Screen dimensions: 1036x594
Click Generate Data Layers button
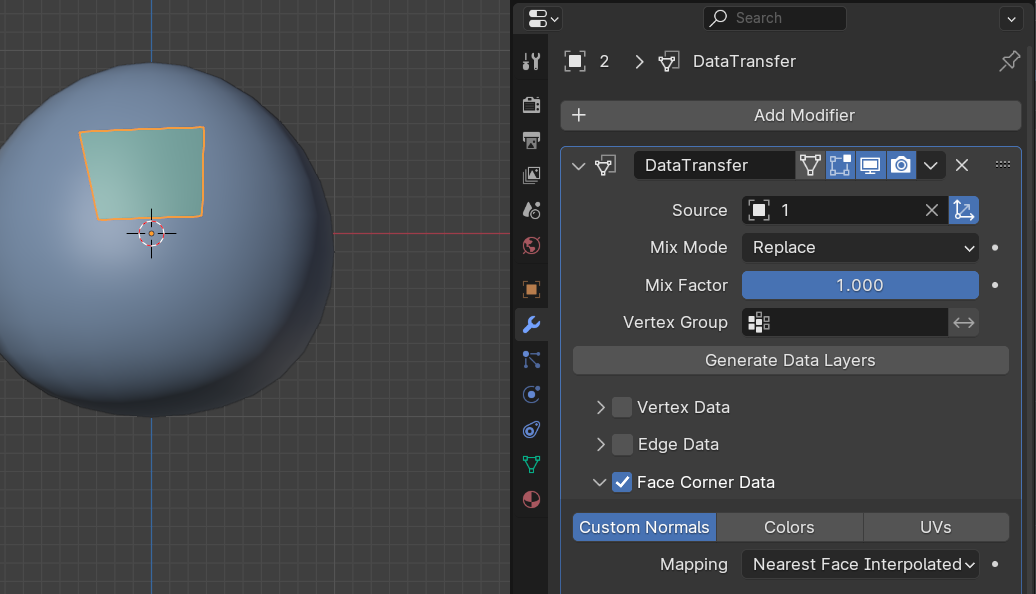(791, 360)
